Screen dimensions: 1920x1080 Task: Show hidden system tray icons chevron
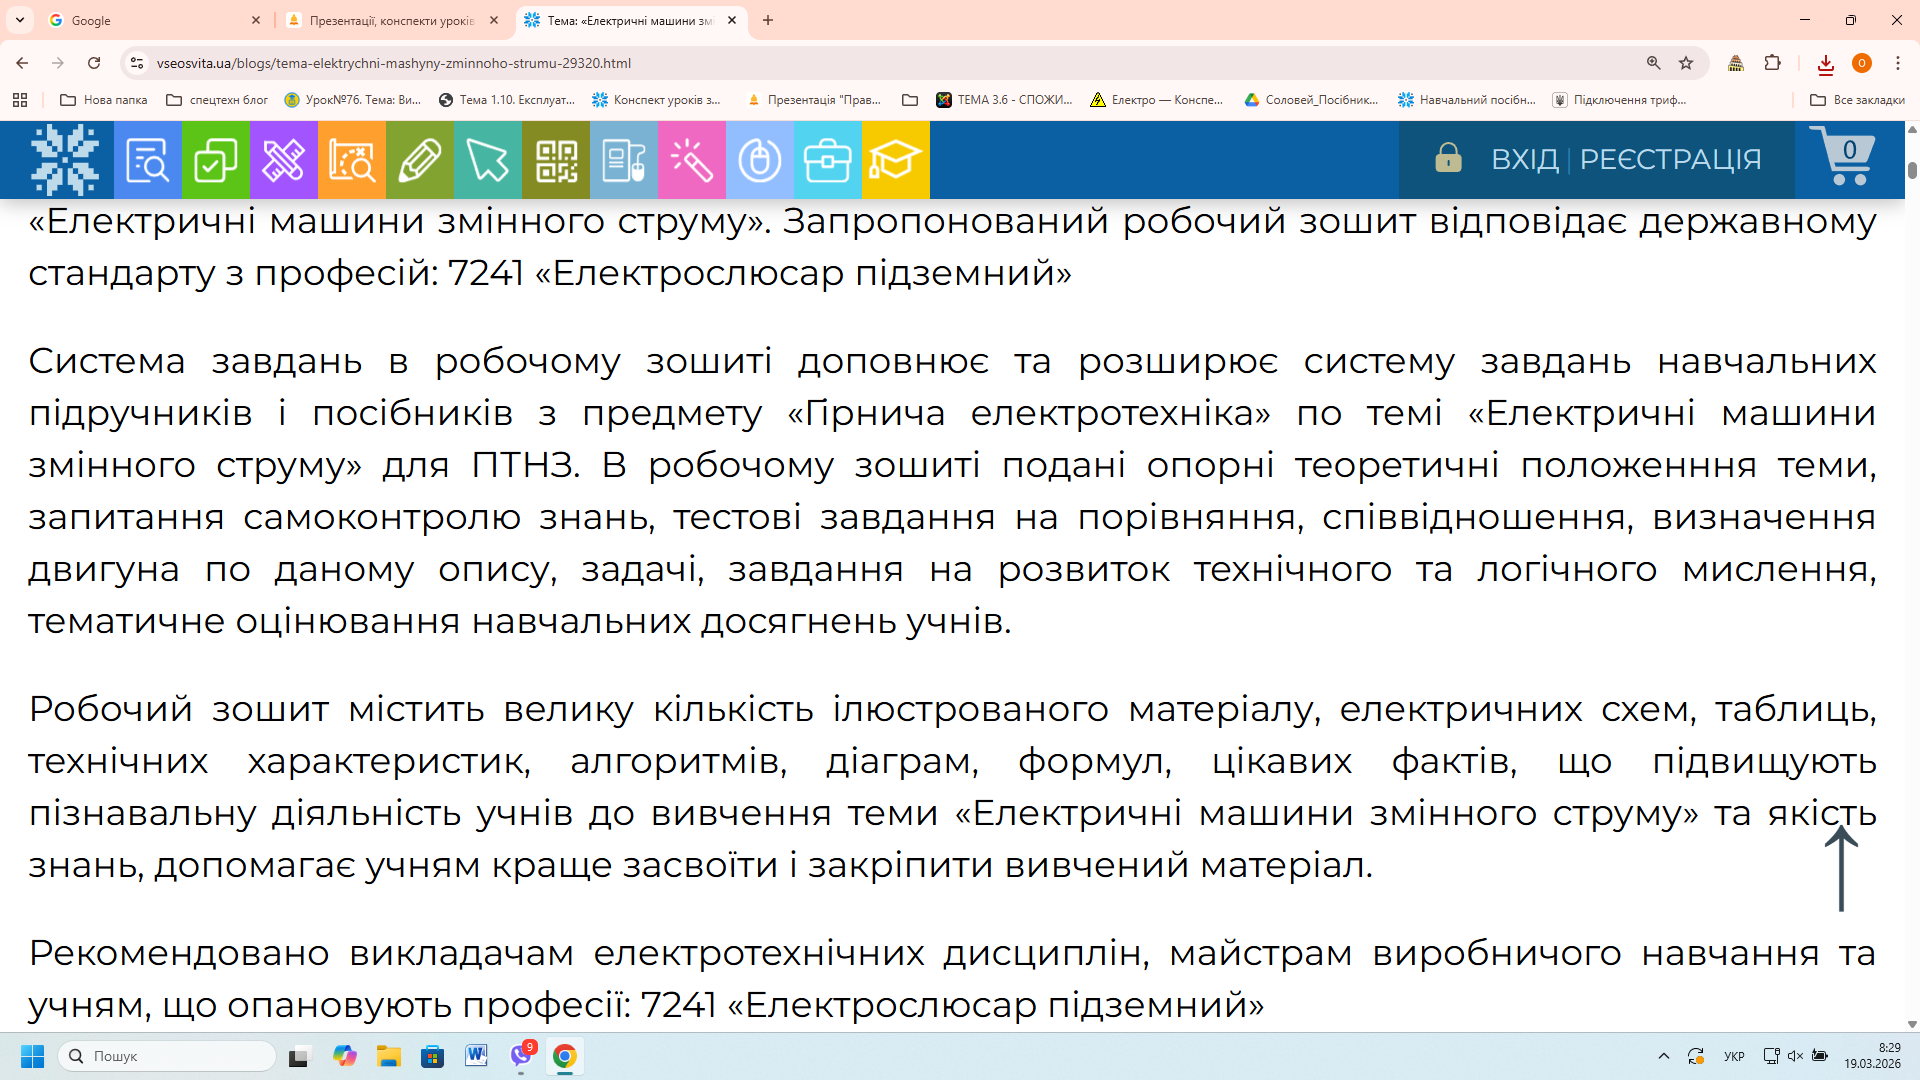pyautogui.click(x=1663, y=1056)
